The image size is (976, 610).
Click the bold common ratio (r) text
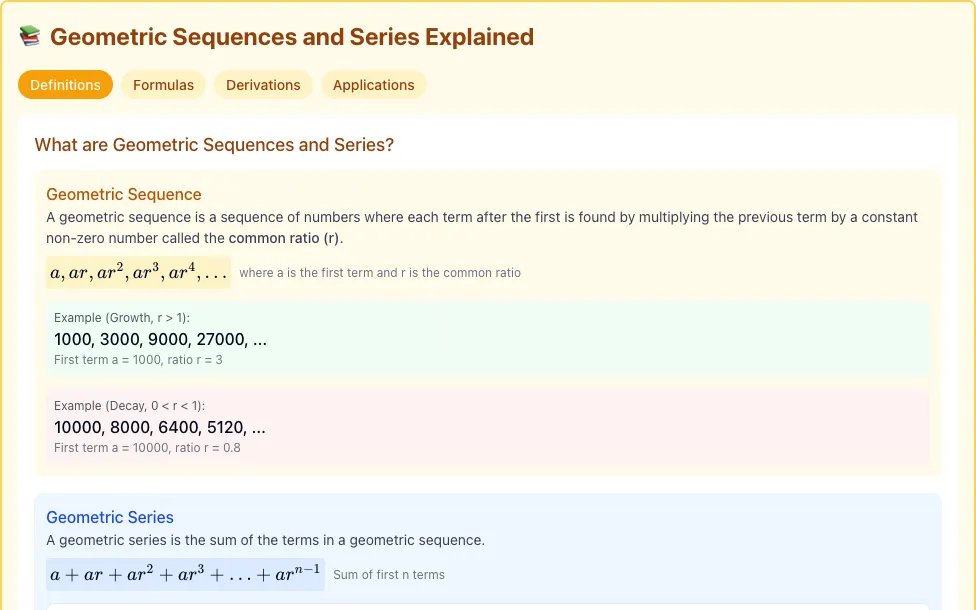[x=284, y=238]
